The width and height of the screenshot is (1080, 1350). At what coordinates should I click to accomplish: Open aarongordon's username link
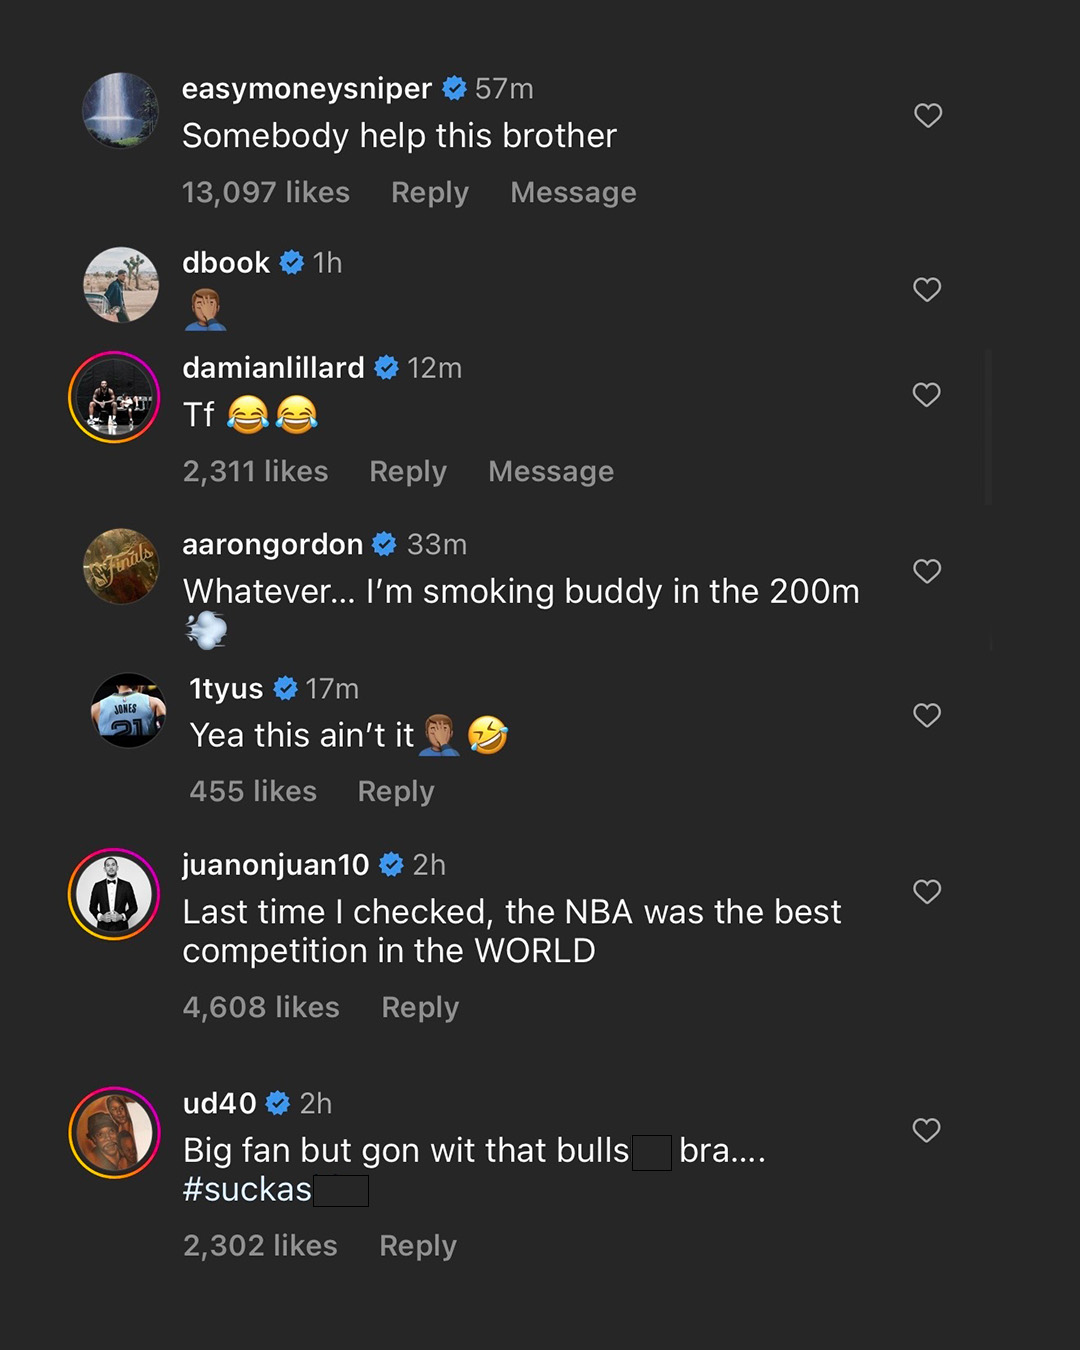pyautogui.click(x=272, y=544)
